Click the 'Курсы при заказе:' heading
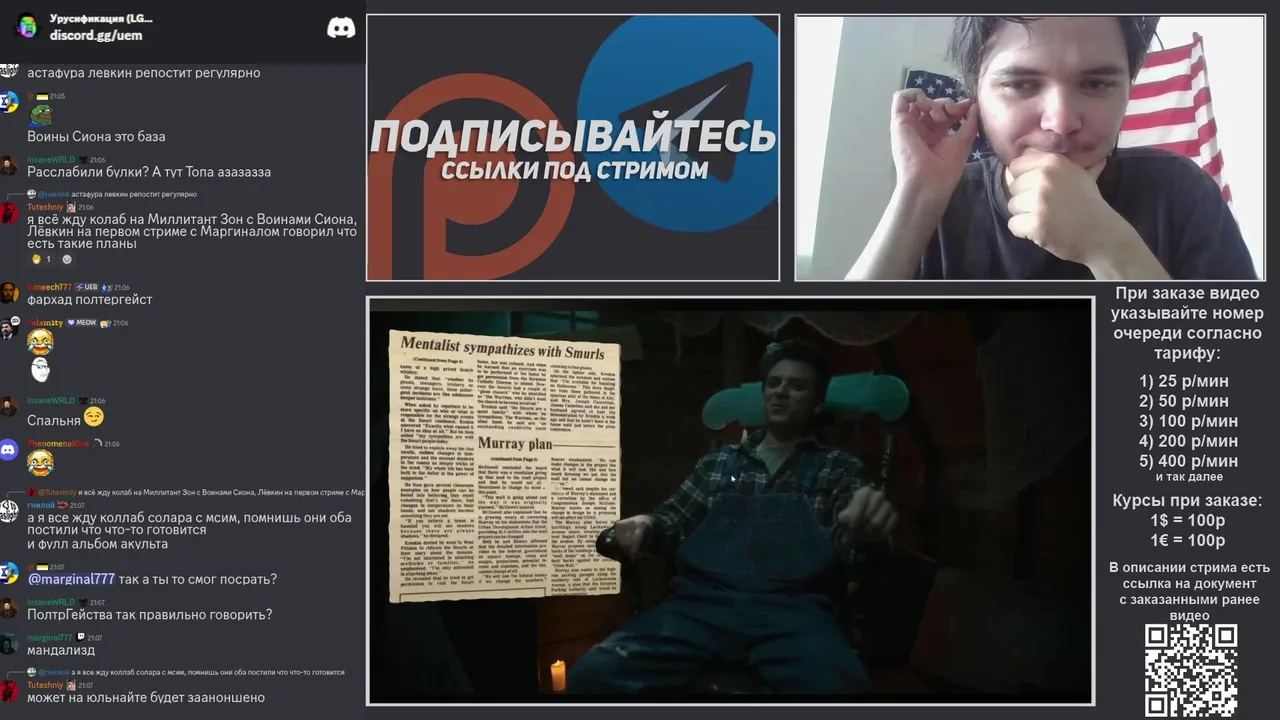 [x=1187, y=501]
